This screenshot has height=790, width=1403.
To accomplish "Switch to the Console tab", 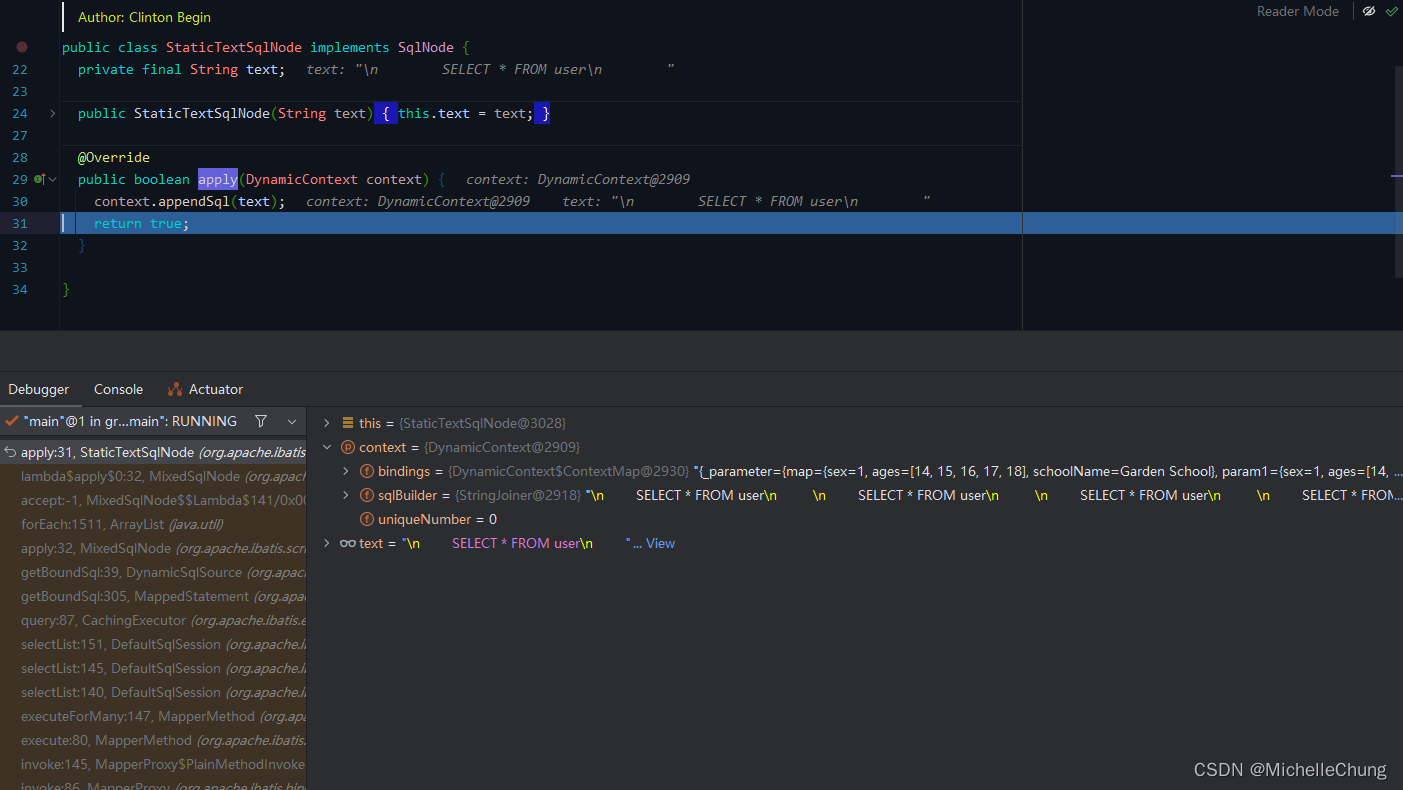I will (118, 389).
